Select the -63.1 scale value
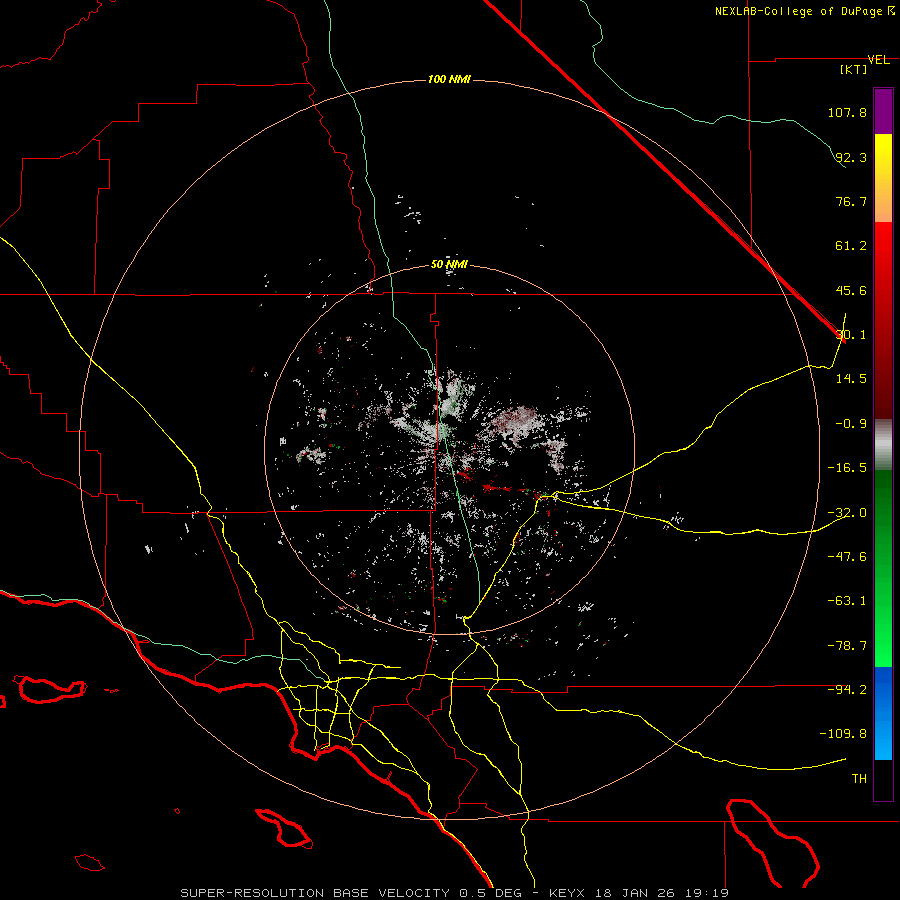Screen dimensions: 900x900 click(x=847, y=601)
